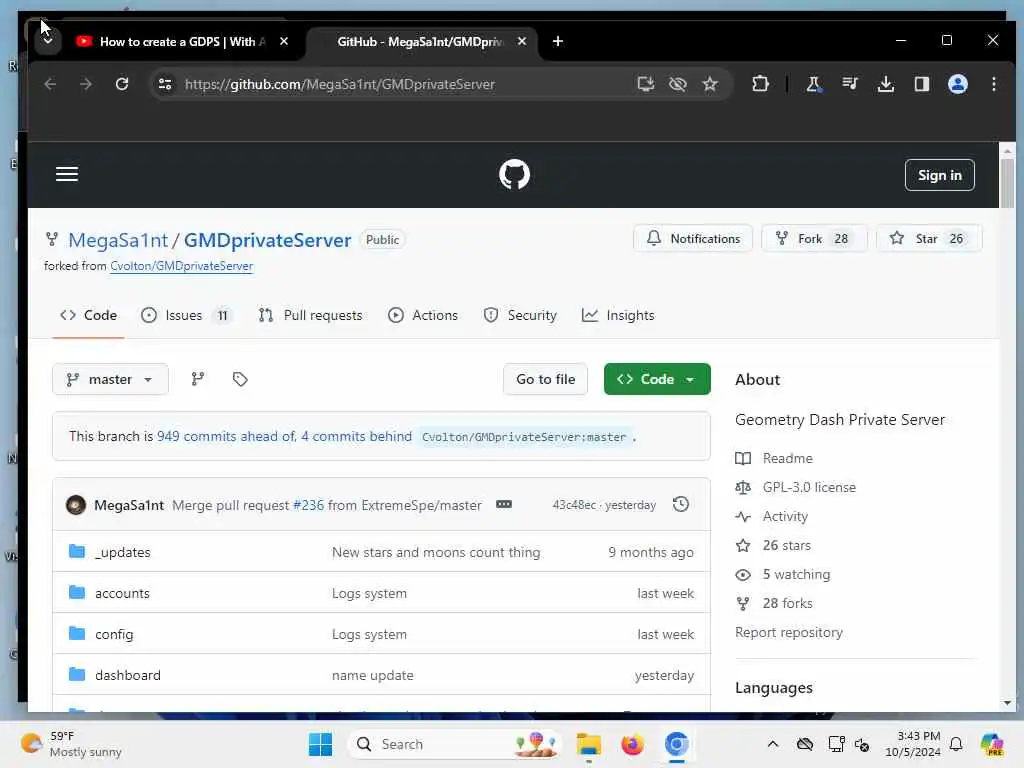
Task: Go back to the previous page
Action: tap(50, 84)
